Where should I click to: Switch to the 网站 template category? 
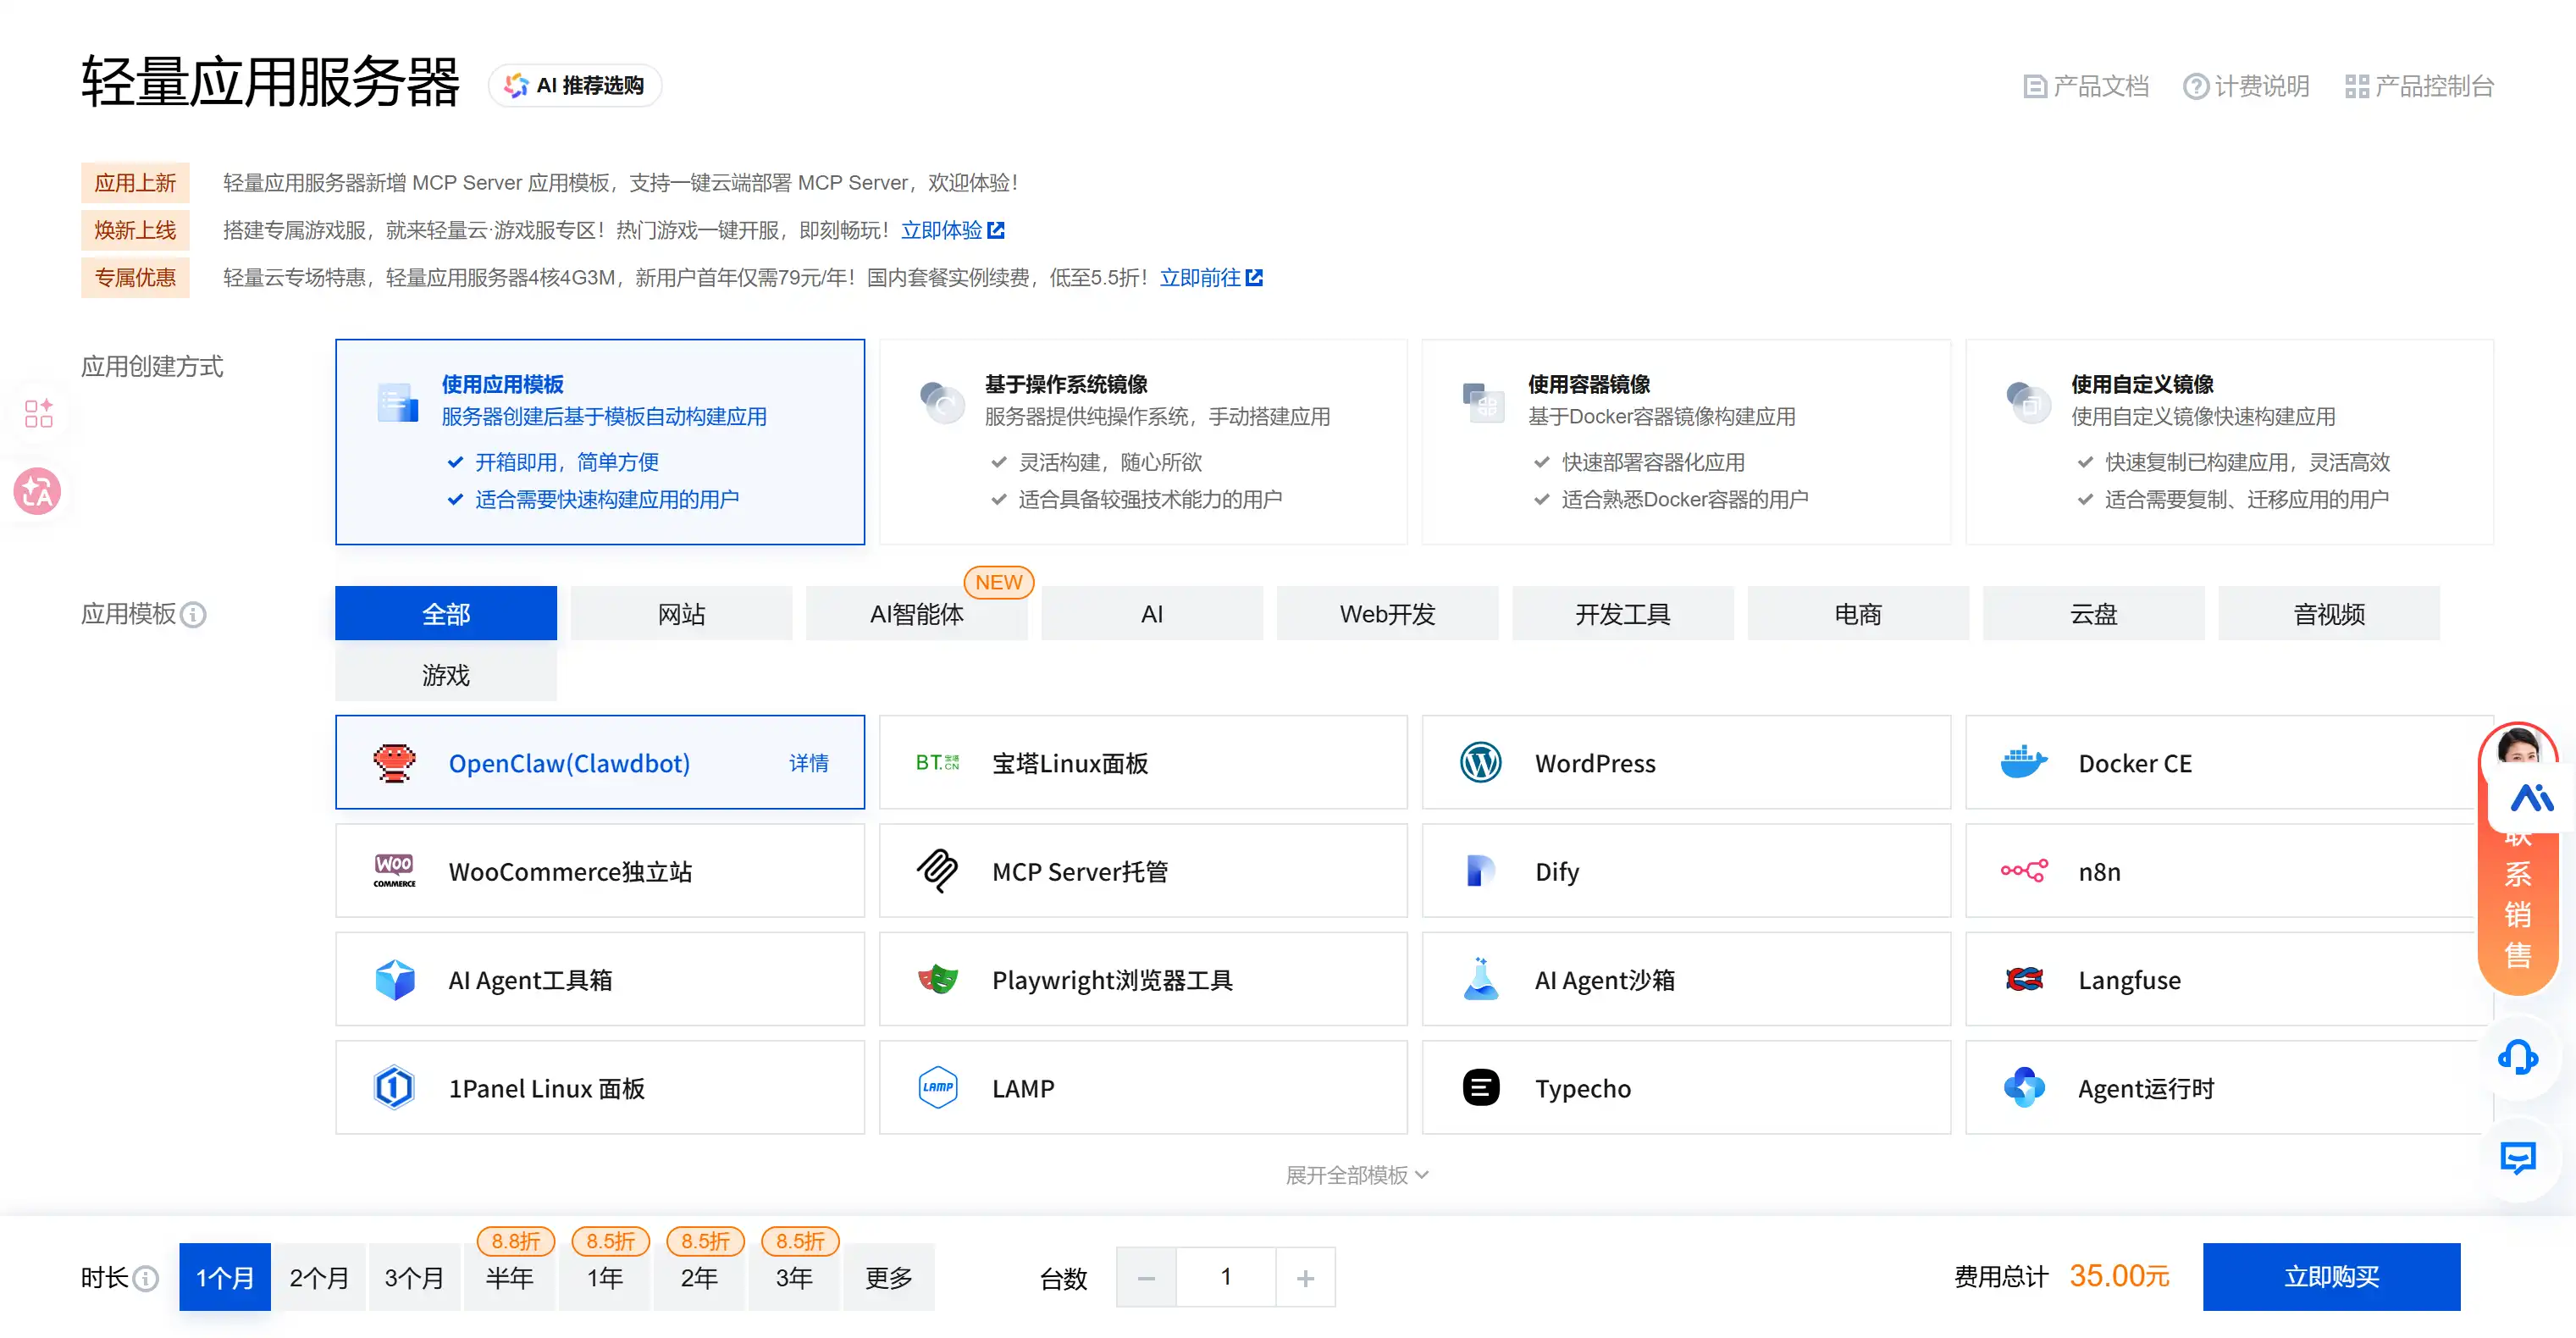pos(681,613)
